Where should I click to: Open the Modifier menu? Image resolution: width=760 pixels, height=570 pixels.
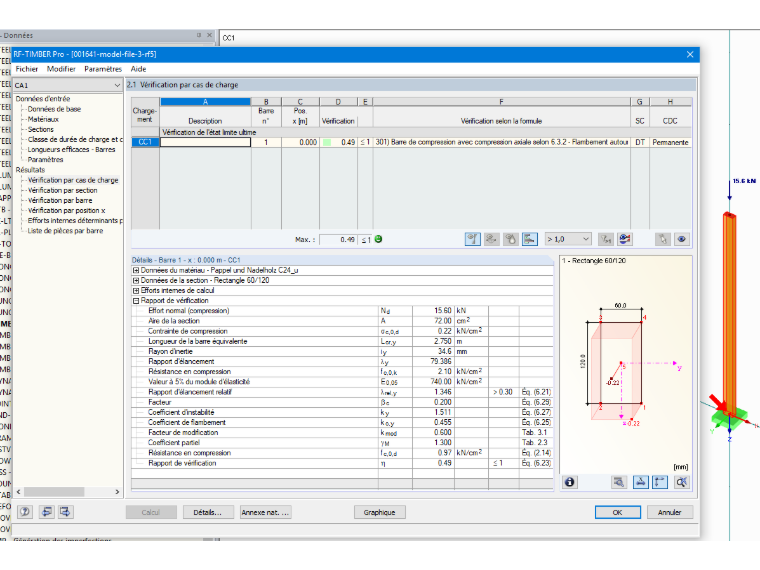pos(61,69)
